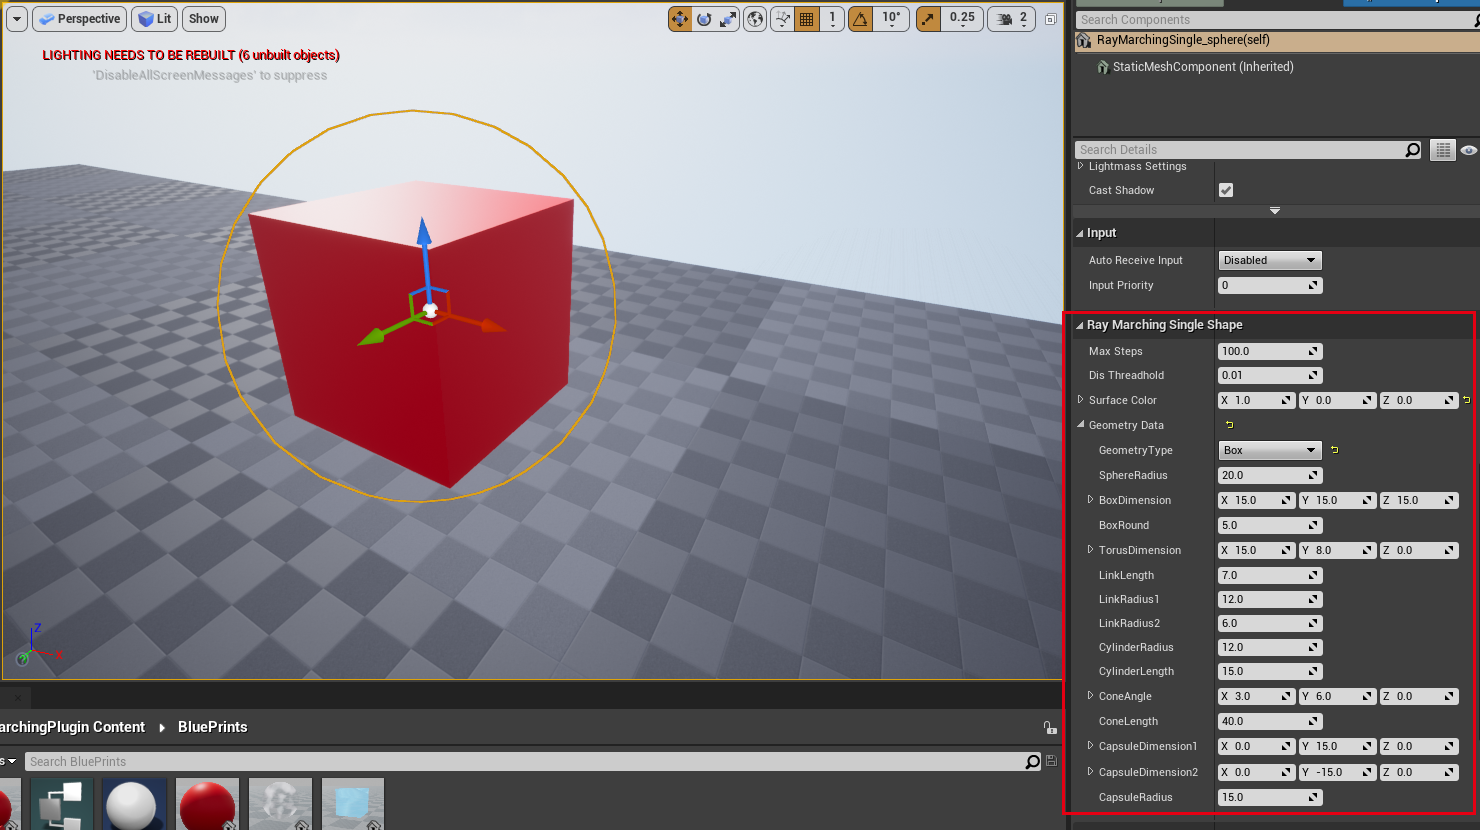Show advanced properties arrow under Cast Shadow
Viewport: 1480px width, 830px height.
pyautogui.click(x=1275, y=211)
